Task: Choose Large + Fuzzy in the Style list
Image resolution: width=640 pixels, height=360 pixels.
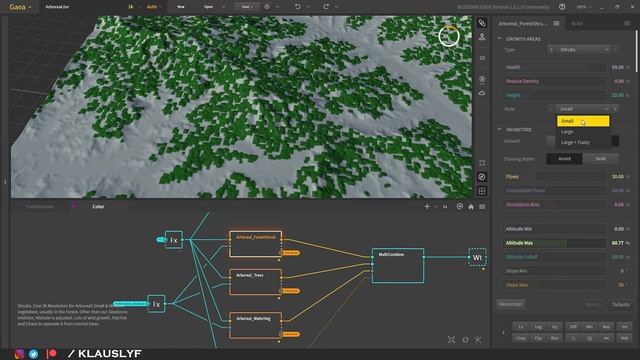Action: click(583, 142)
